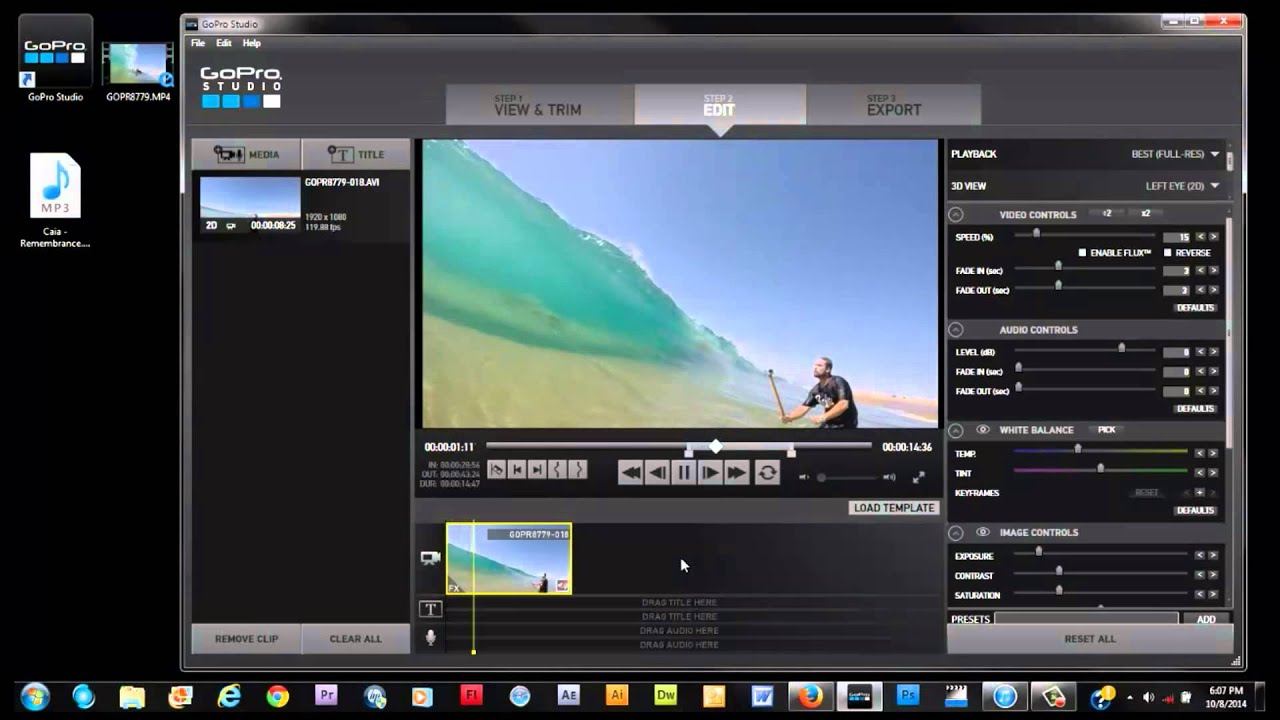The image size is (1280, 720).
Task: Decrease video Fade In with left arrow
Action: coord(1201,271)
